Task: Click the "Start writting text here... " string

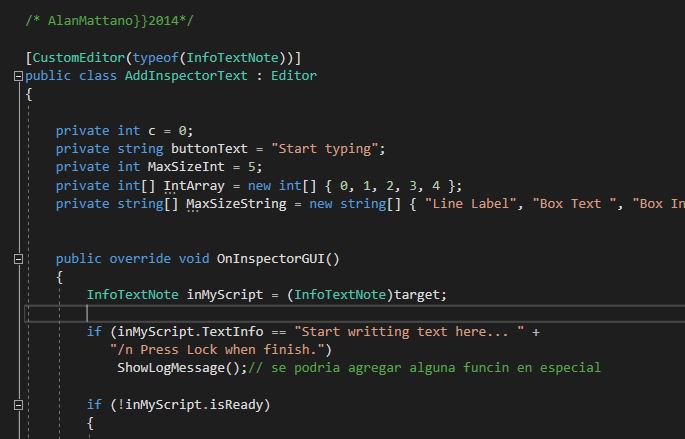Action: [x=409, y=332]
